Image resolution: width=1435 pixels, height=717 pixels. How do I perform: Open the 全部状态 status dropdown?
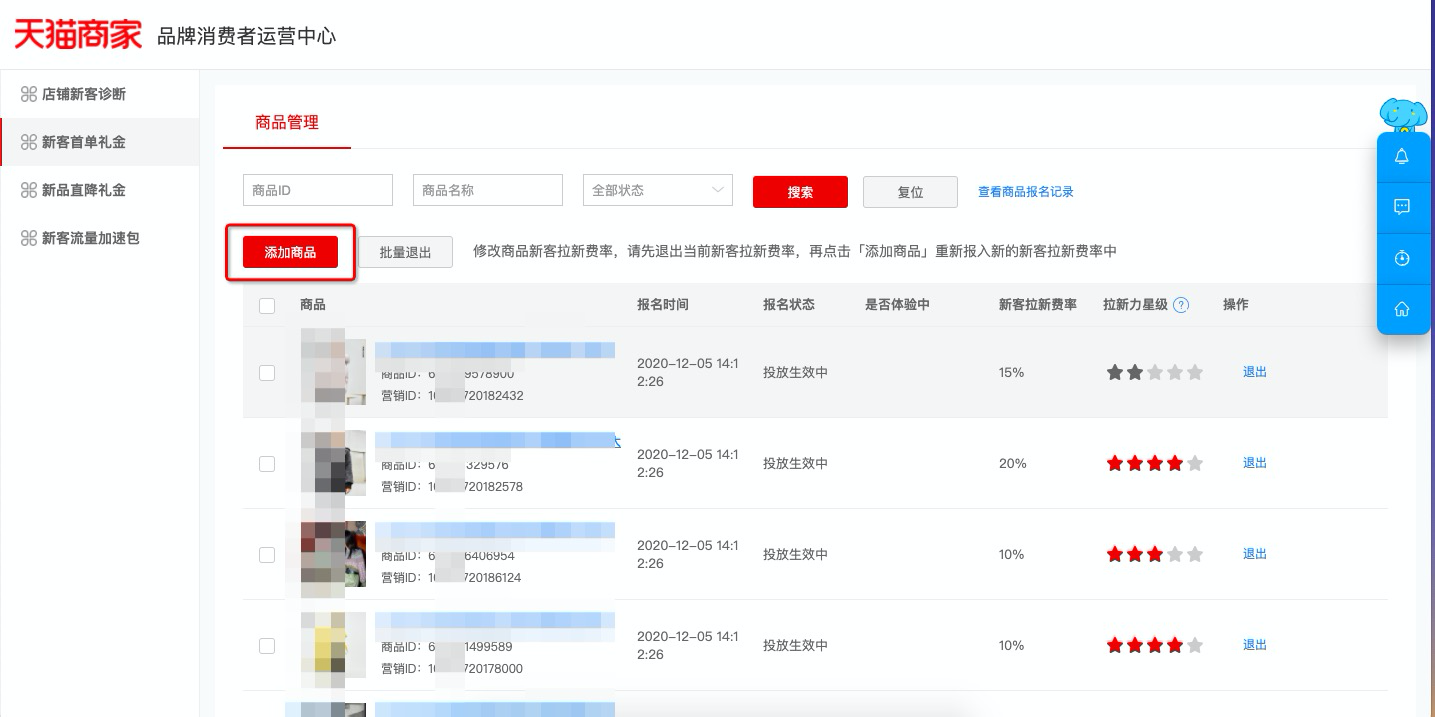click(658, 190)
